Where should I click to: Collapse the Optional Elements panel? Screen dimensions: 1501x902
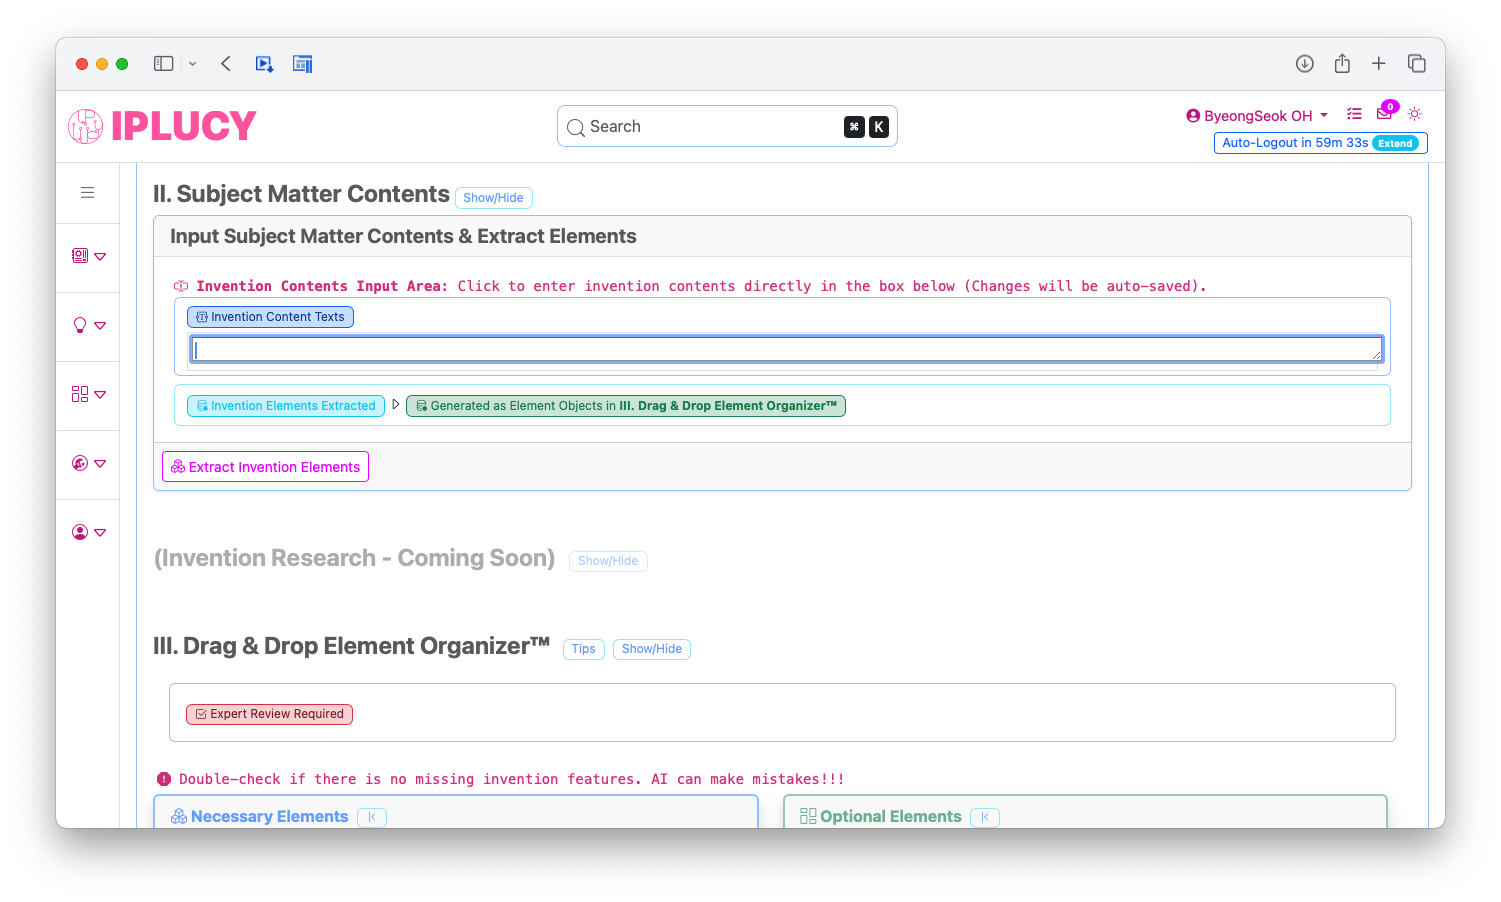pos(985,817)
